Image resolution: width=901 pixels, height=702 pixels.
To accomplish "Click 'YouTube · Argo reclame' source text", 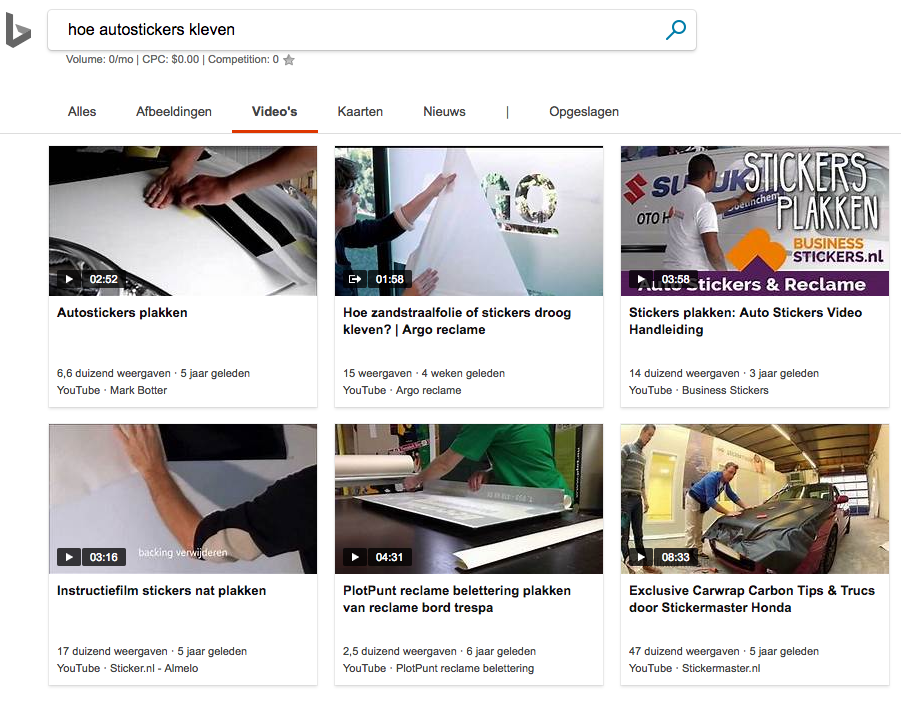I will point(402,390).
